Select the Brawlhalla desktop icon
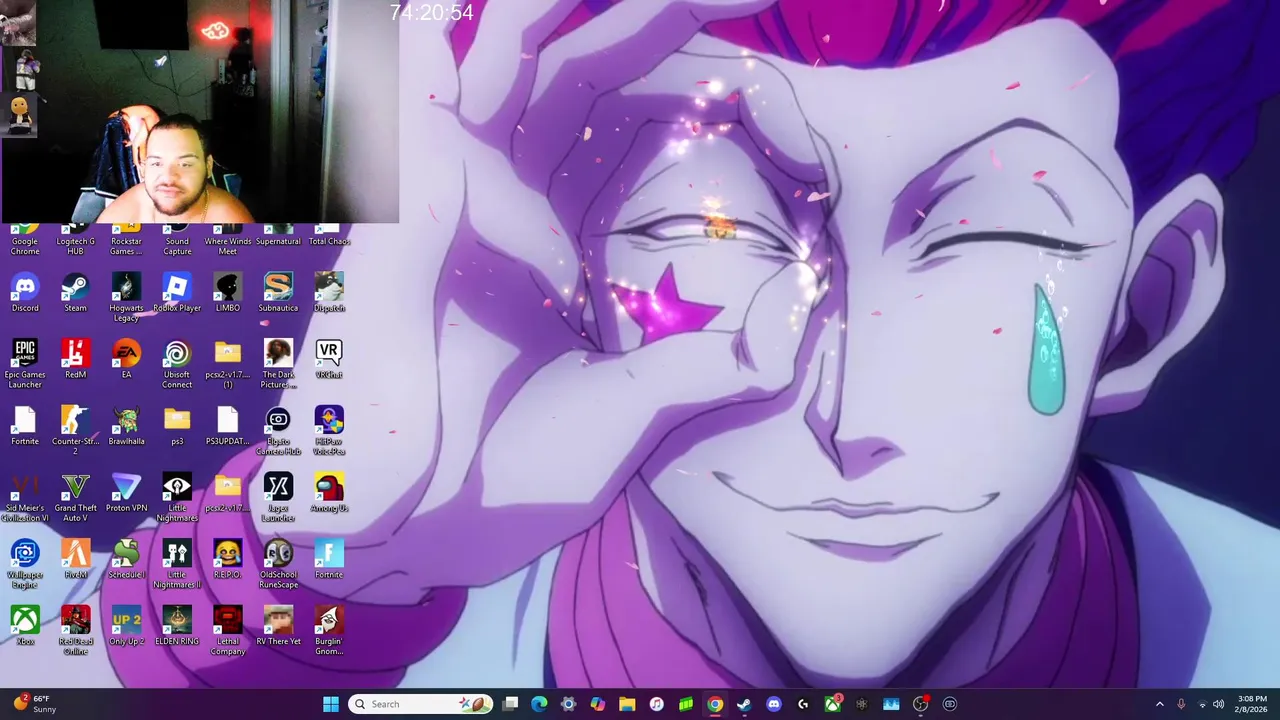1280x720 pixels. pos(126,427)
